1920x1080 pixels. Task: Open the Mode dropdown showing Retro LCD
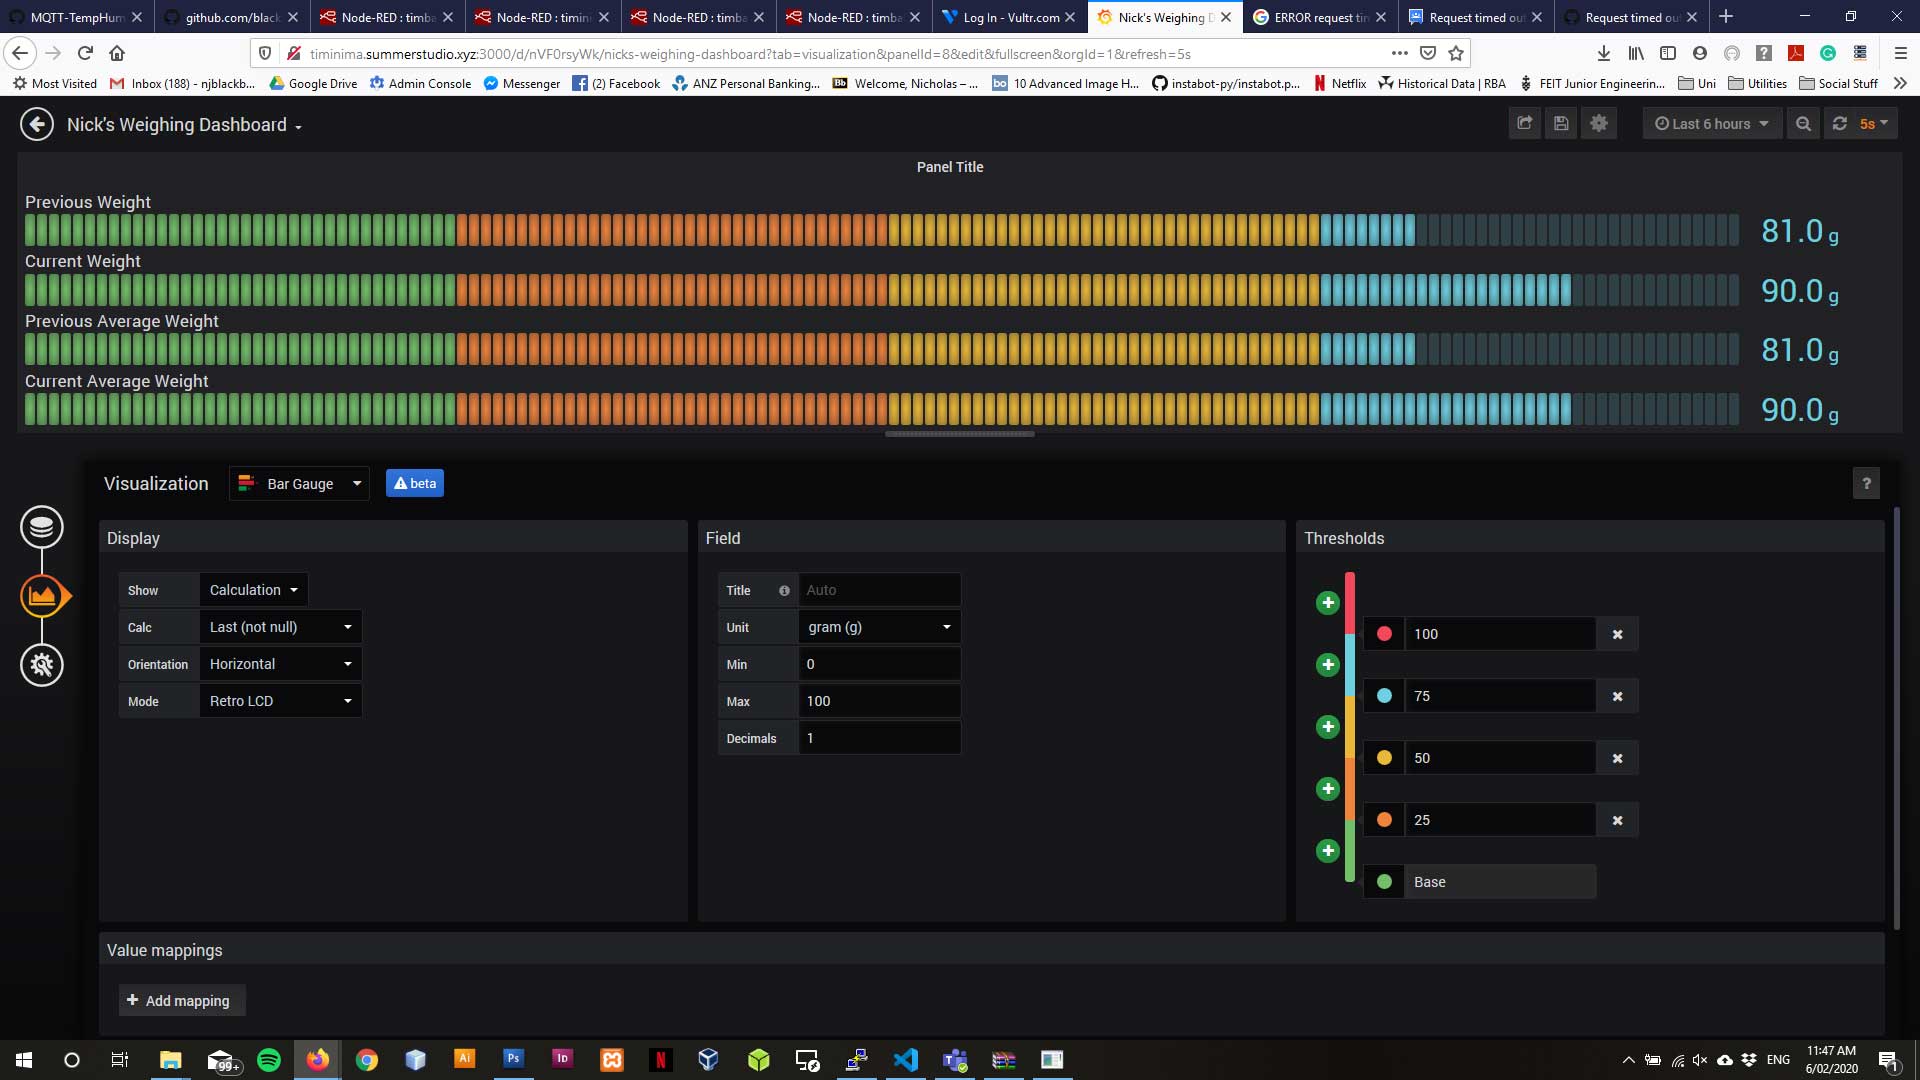(x=280, y=701)
